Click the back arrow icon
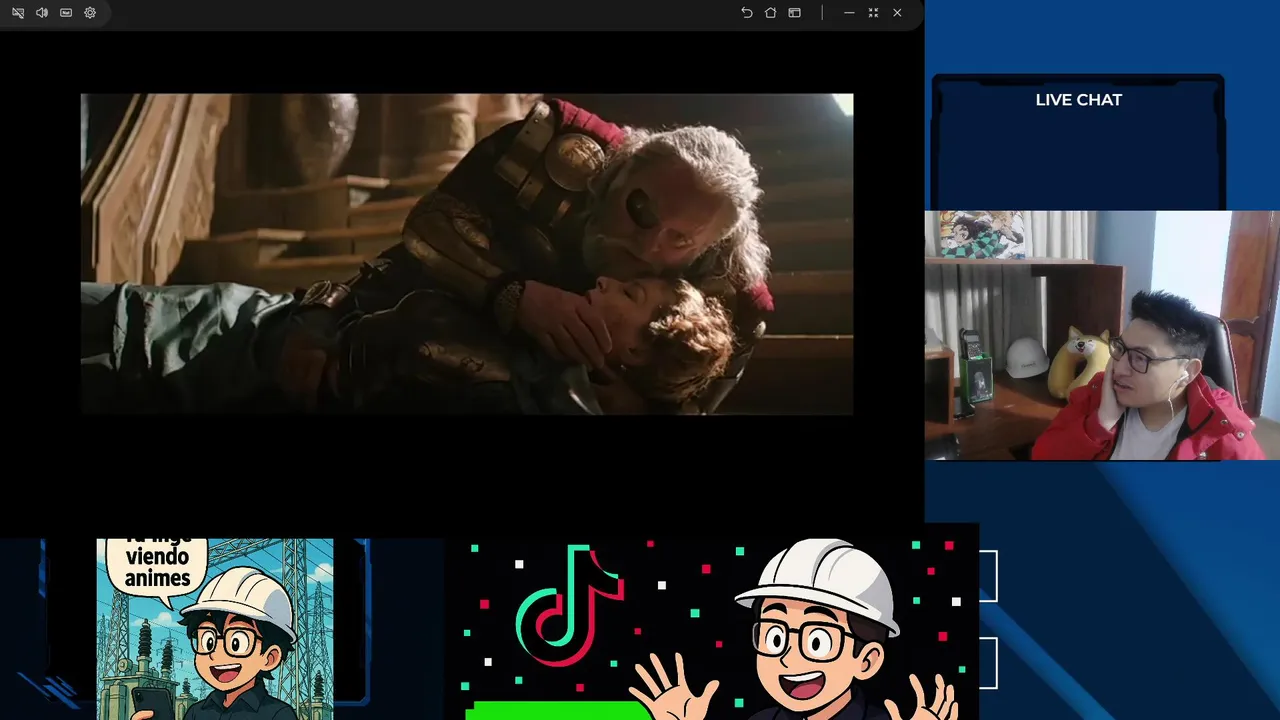Image resolution: width=1280 pixels, height=720 pixels. pos(747,13)
